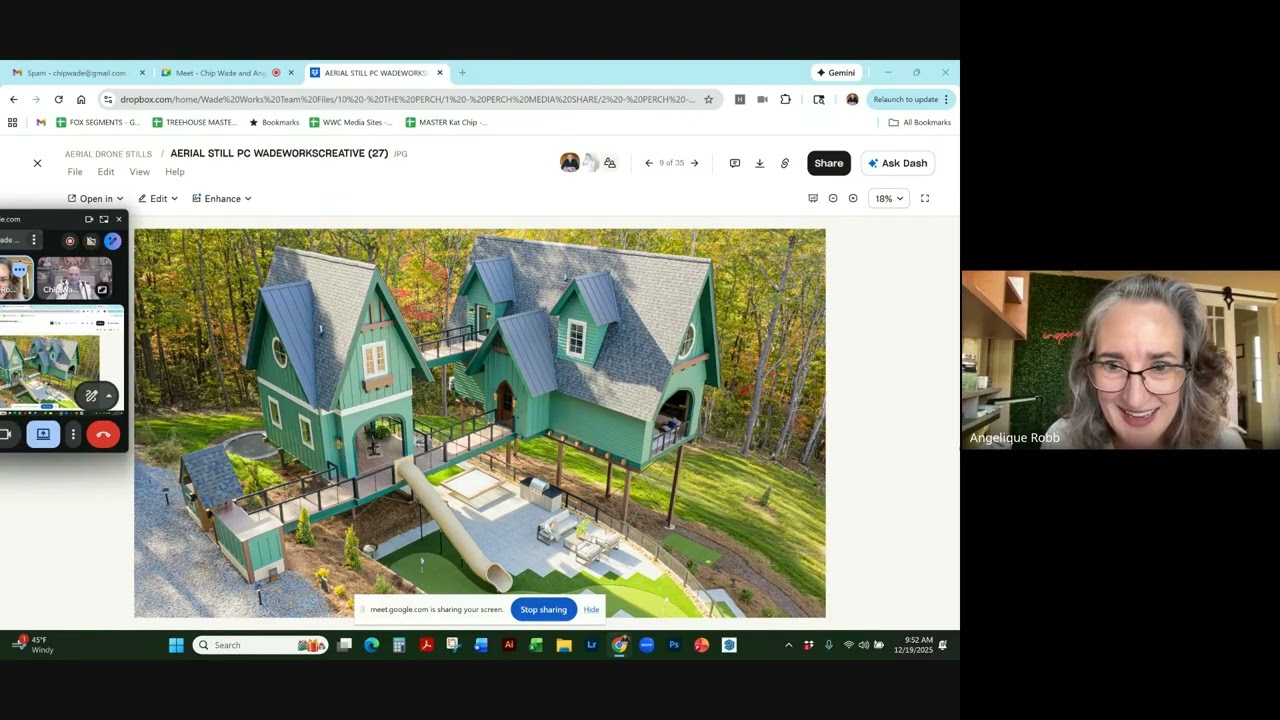Hide the screen sharing notification
The image size is (1280, 720).
pyautogui.click(x=591, y=609)
